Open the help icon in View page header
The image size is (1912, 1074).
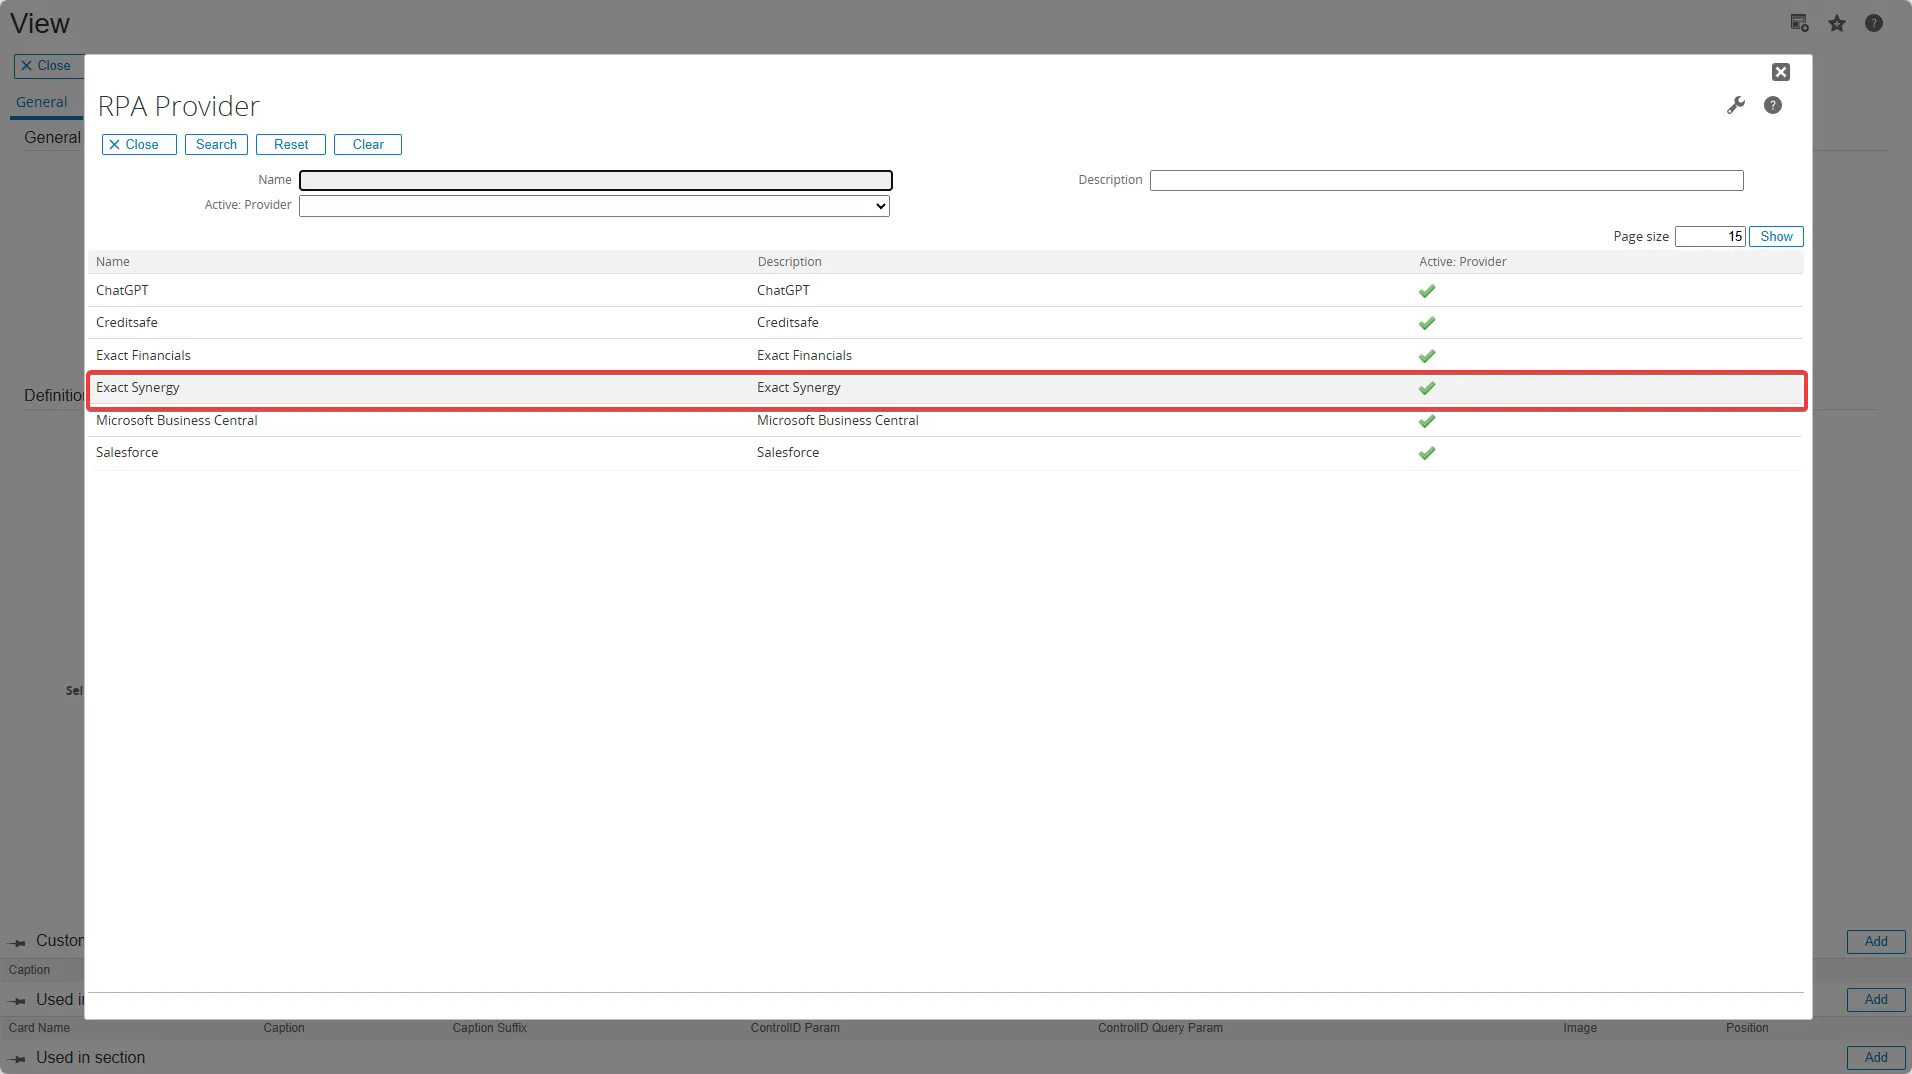1874,23
